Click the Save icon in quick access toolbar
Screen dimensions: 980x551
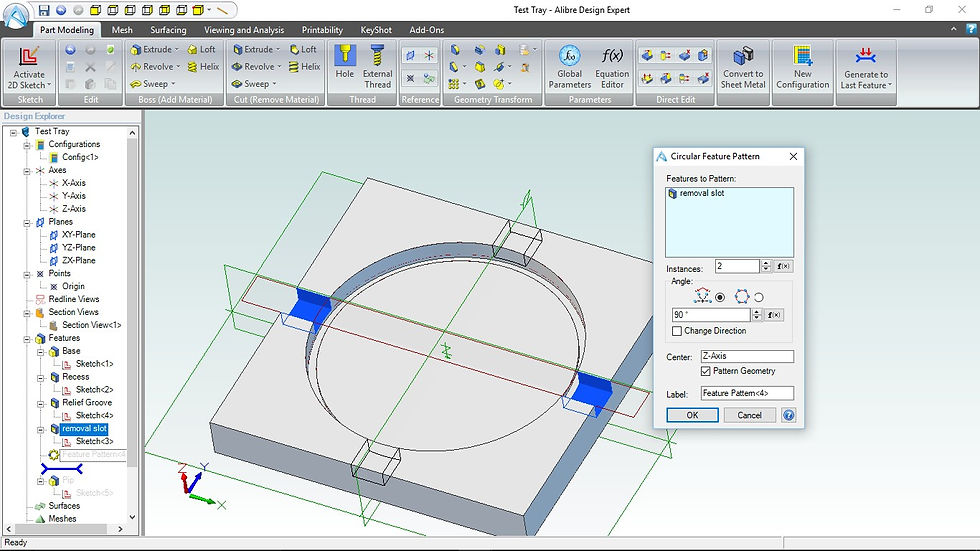(44, 10)
